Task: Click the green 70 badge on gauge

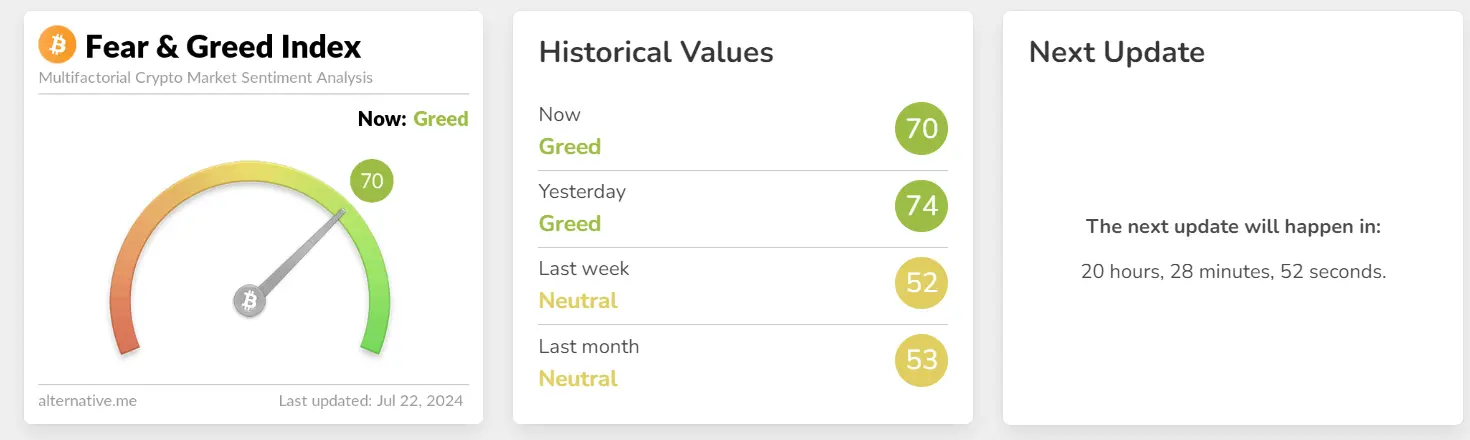Action: point(372,181)
